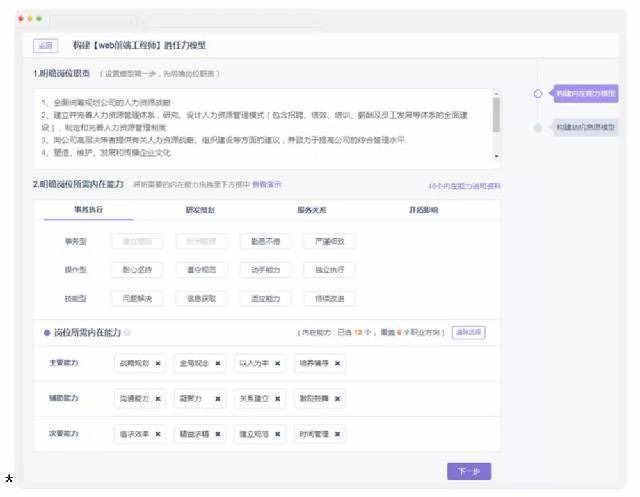
Task: Open the 48个内在能力说明资料 link
Action: point(464,185)
